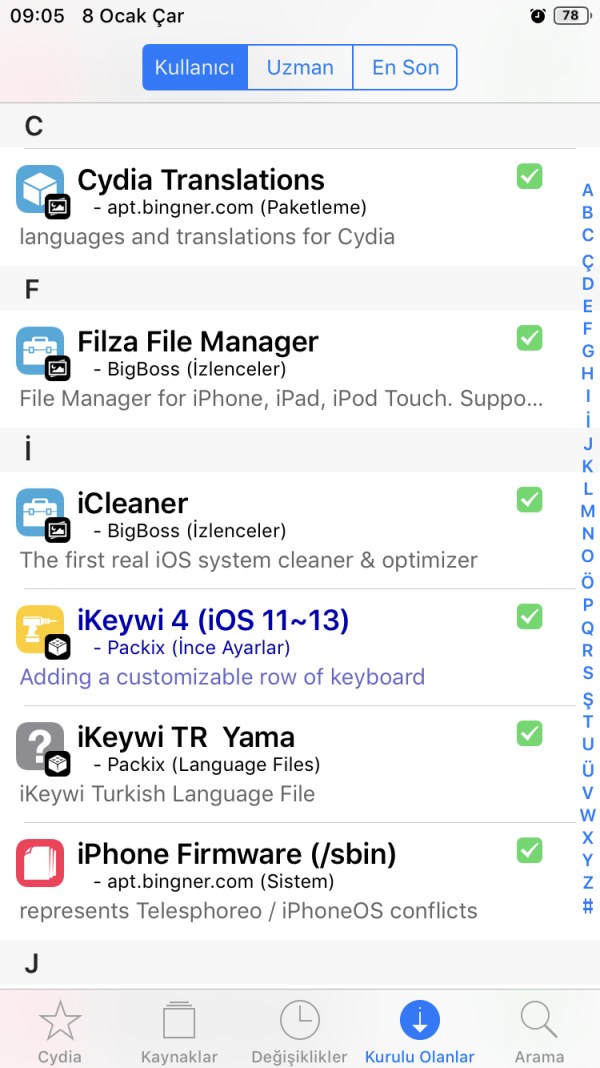Jump to letter M in index

(x=588, y=511)
